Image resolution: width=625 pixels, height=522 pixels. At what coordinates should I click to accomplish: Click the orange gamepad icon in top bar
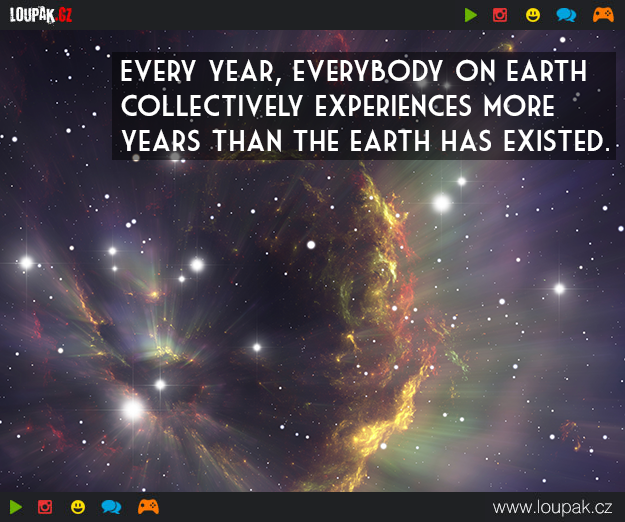[x=602, y=15]
